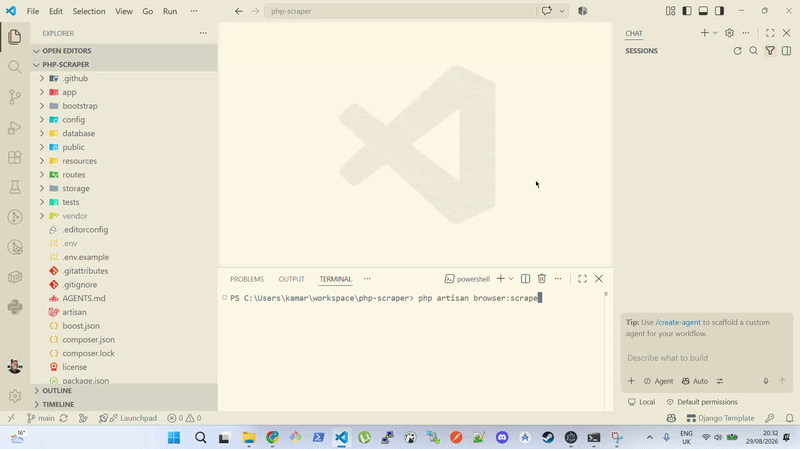This screenshot has height=449, width=800.
Task: Expand the .github folder
Action: pyautogui.click(x=124, y=78)
